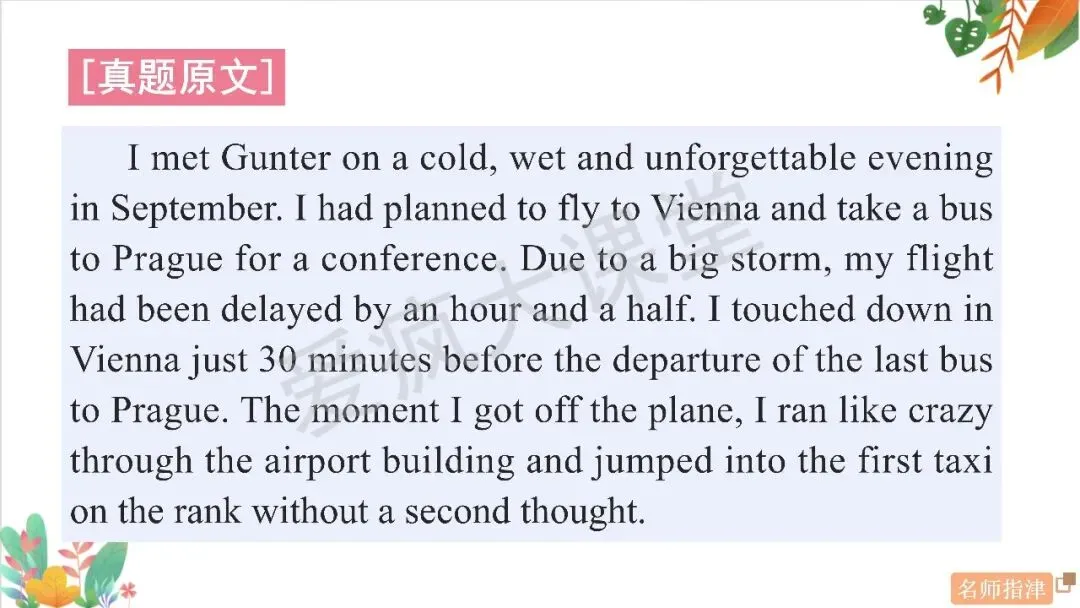
Task: Click the name Gunter in the passage
Action: click(276, 158)
